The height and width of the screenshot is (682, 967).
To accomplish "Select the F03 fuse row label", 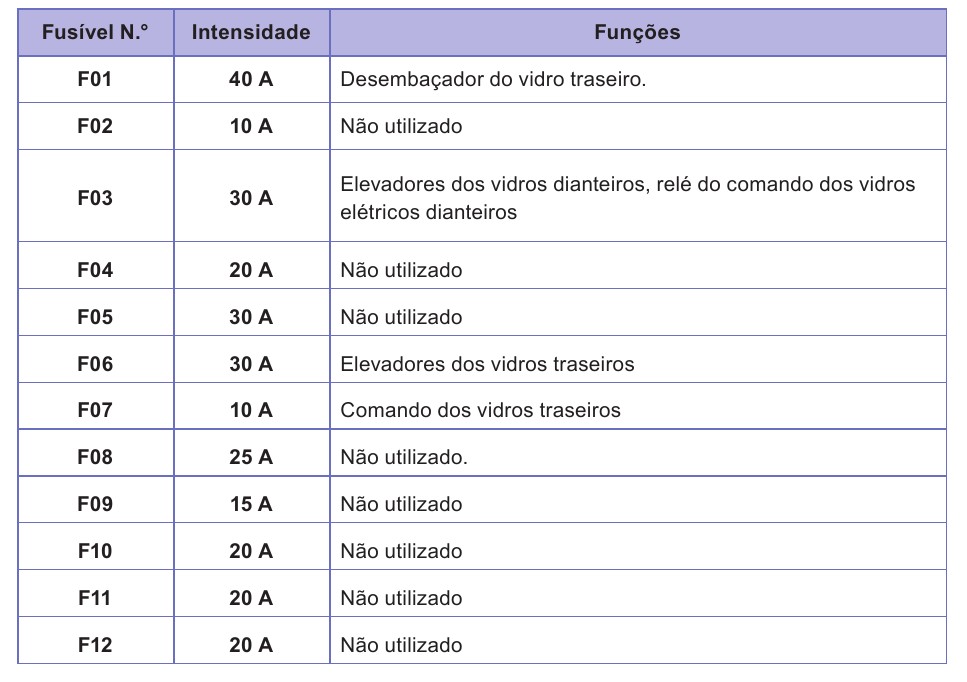I will pos(95,198).
